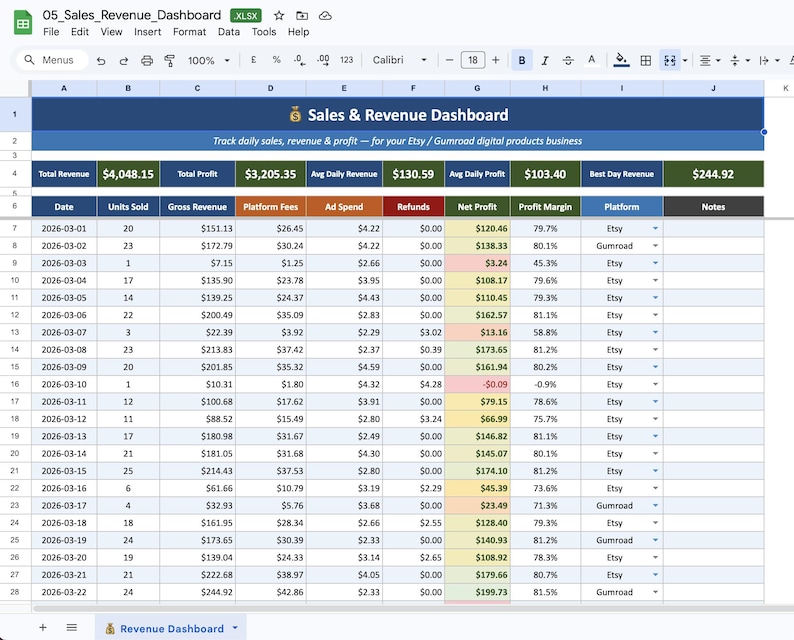Image resolution: width=794 pixels, height=640 pixels.
Task: Open vertical align options
Action: [739, 61]
